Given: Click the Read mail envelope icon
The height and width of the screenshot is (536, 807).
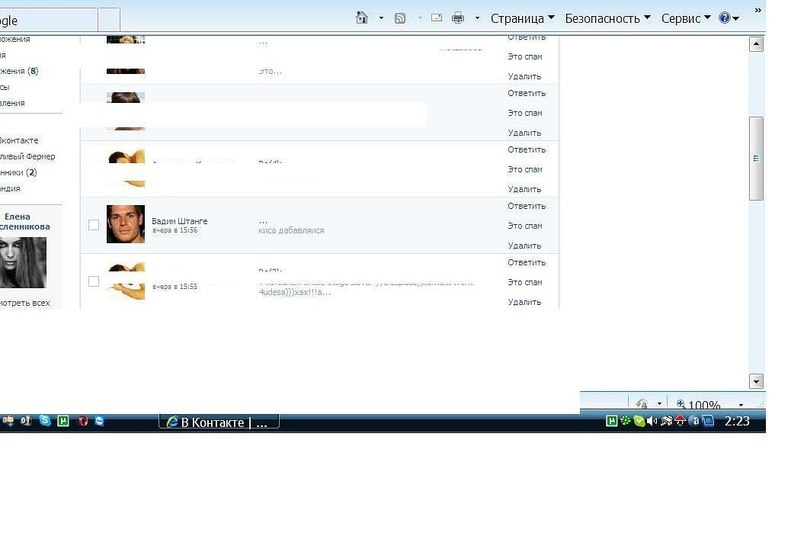Looking at the screenshot, I should 437,18.
